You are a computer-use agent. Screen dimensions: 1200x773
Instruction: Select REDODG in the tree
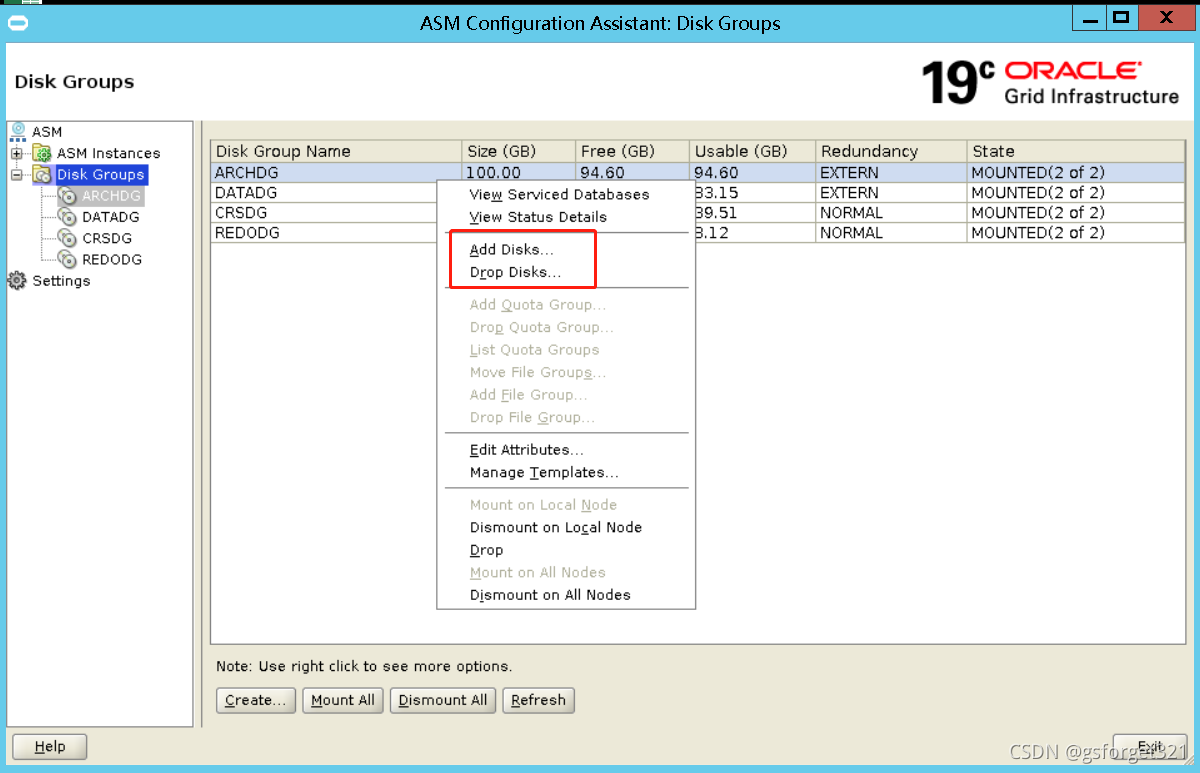pos(112,259)
